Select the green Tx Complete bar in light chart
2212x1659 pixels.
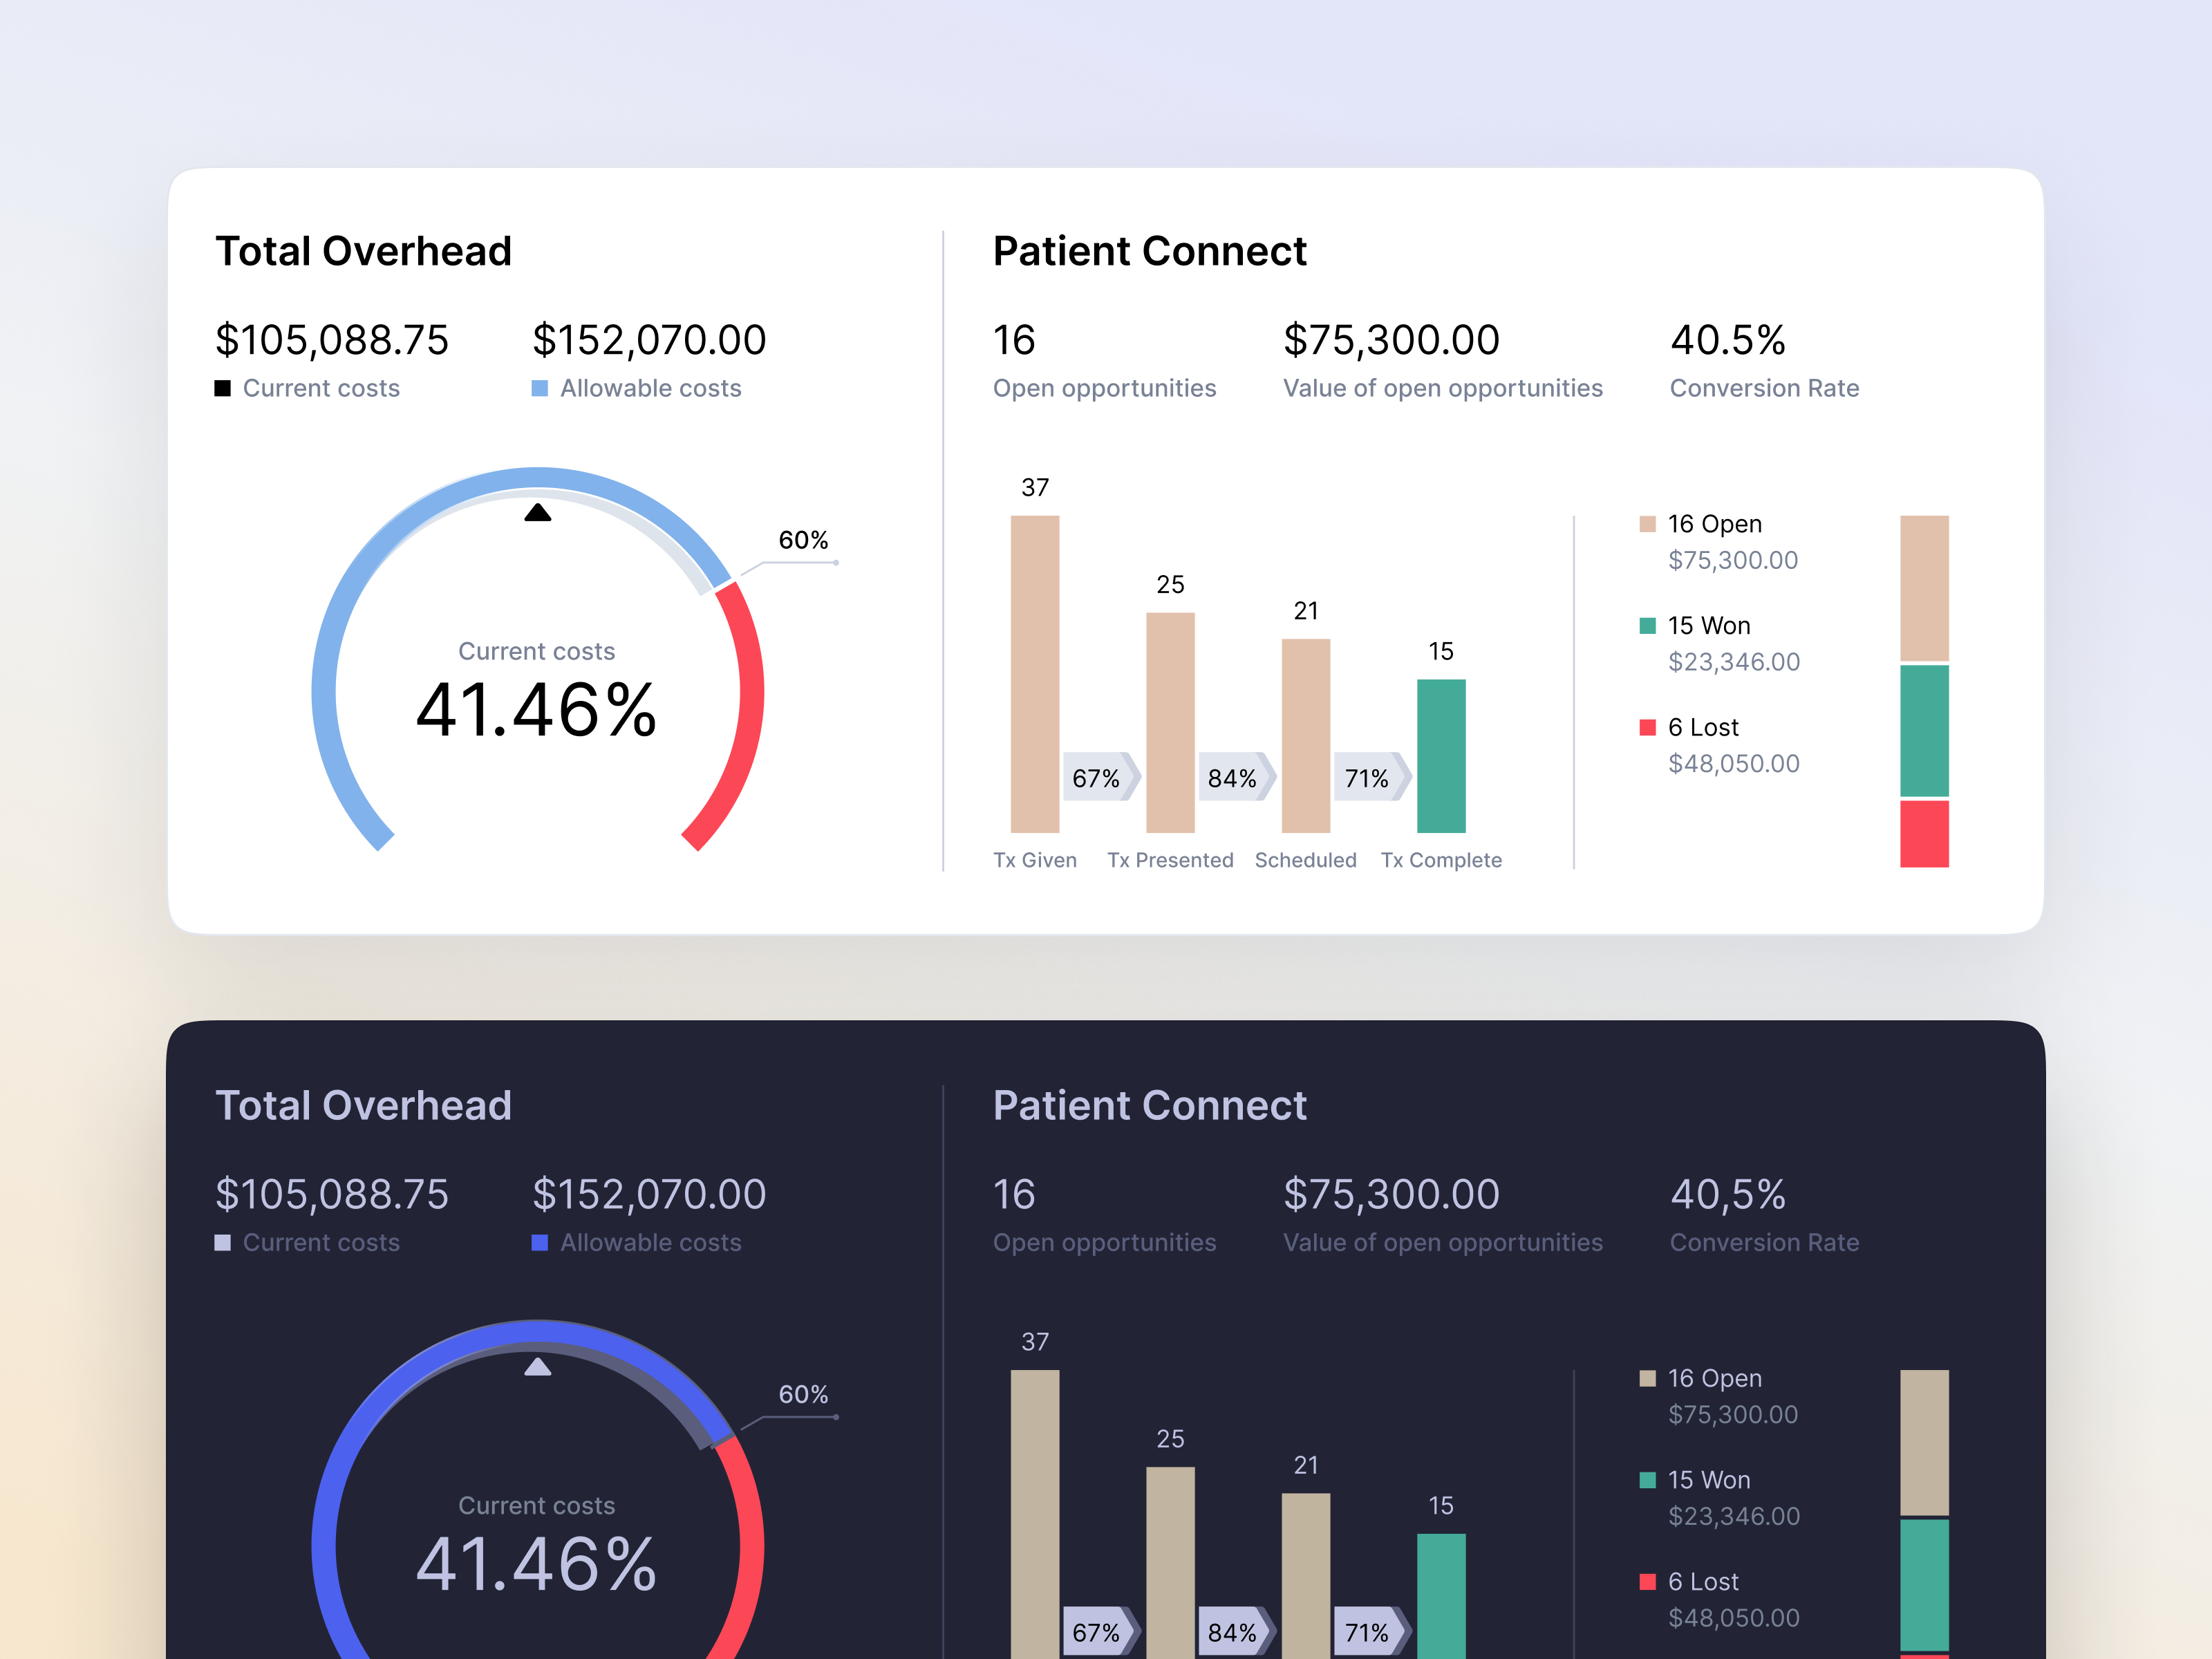coord(1441,755)
